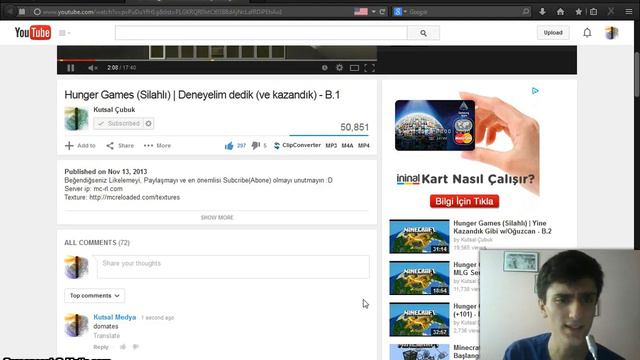Open browser hamburger menu
This screenshot has height=360, width=640.
pos(629,12)
